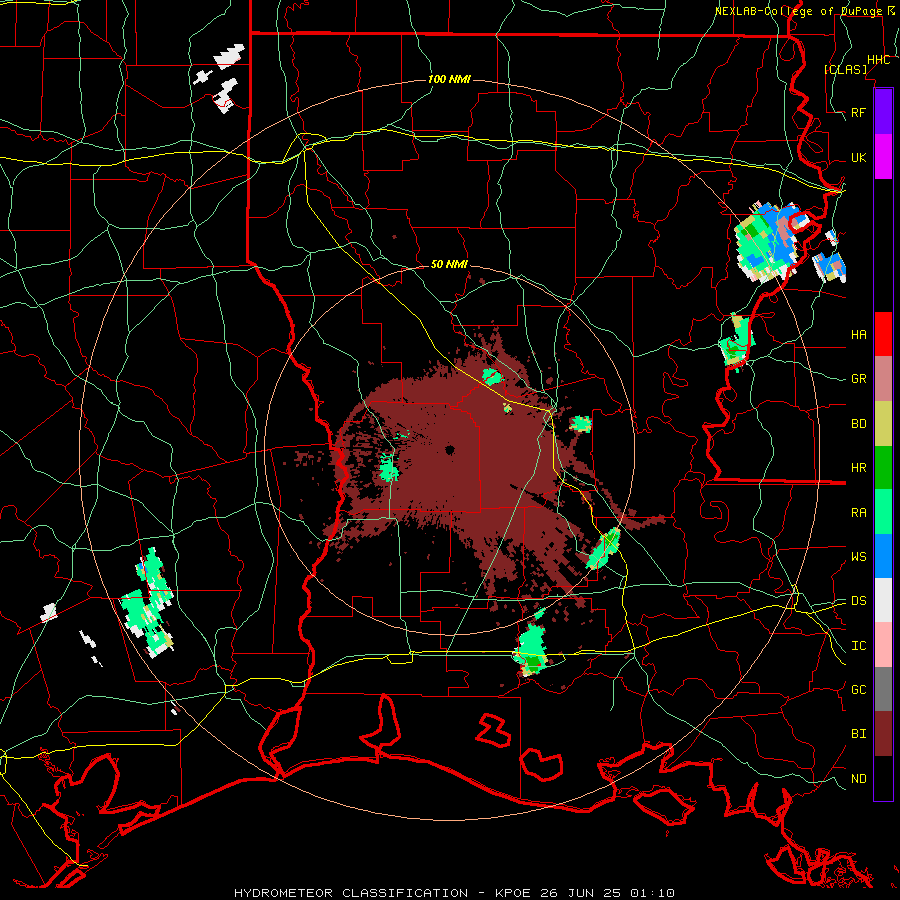Screen dimensions: 900x900
Task: Select the dusty pink GR legend swatch
Action: pos(883,379)
